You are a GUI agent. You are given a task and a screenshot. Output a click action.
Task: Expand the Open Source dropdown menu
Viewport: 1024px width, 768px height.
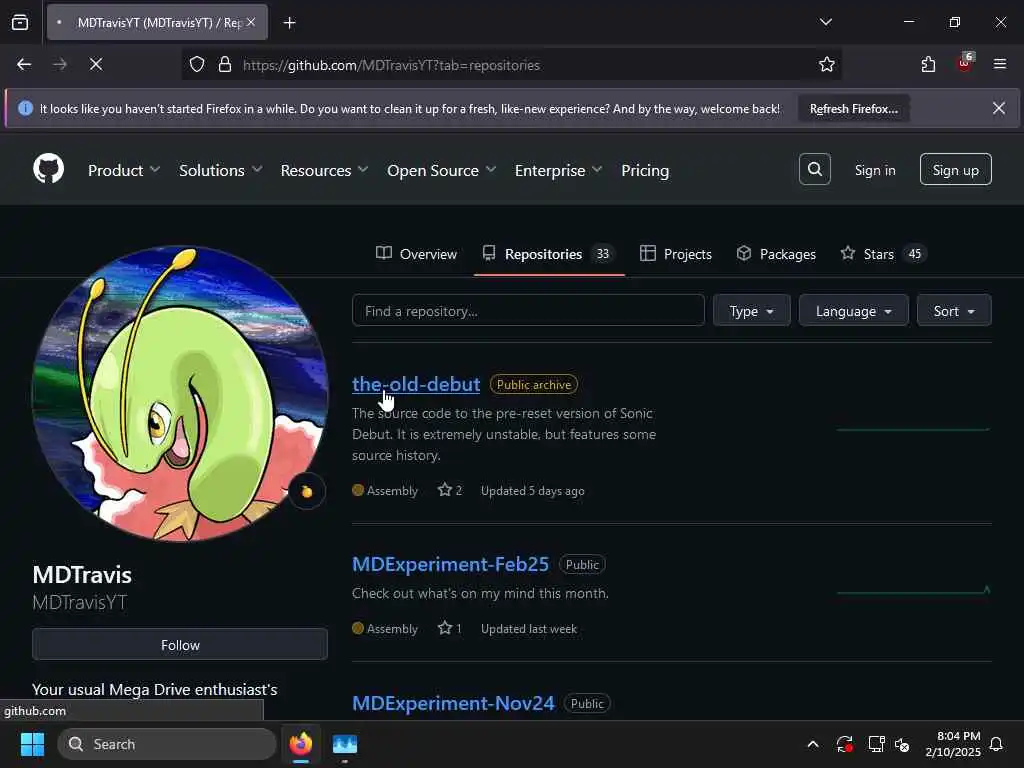441,170
